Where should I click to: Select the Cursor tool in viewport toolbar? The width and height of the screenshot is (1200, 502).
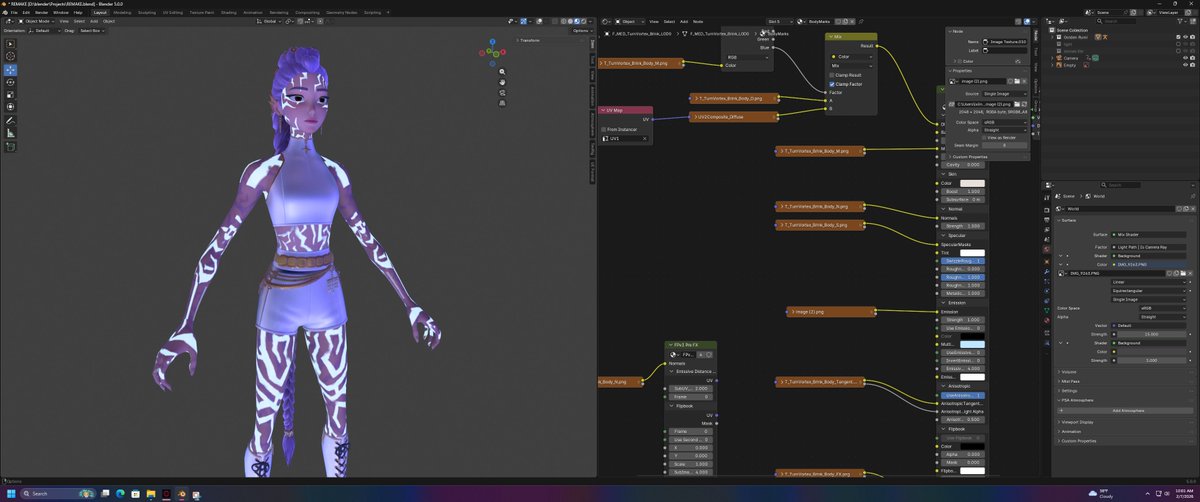click(11, 56)
